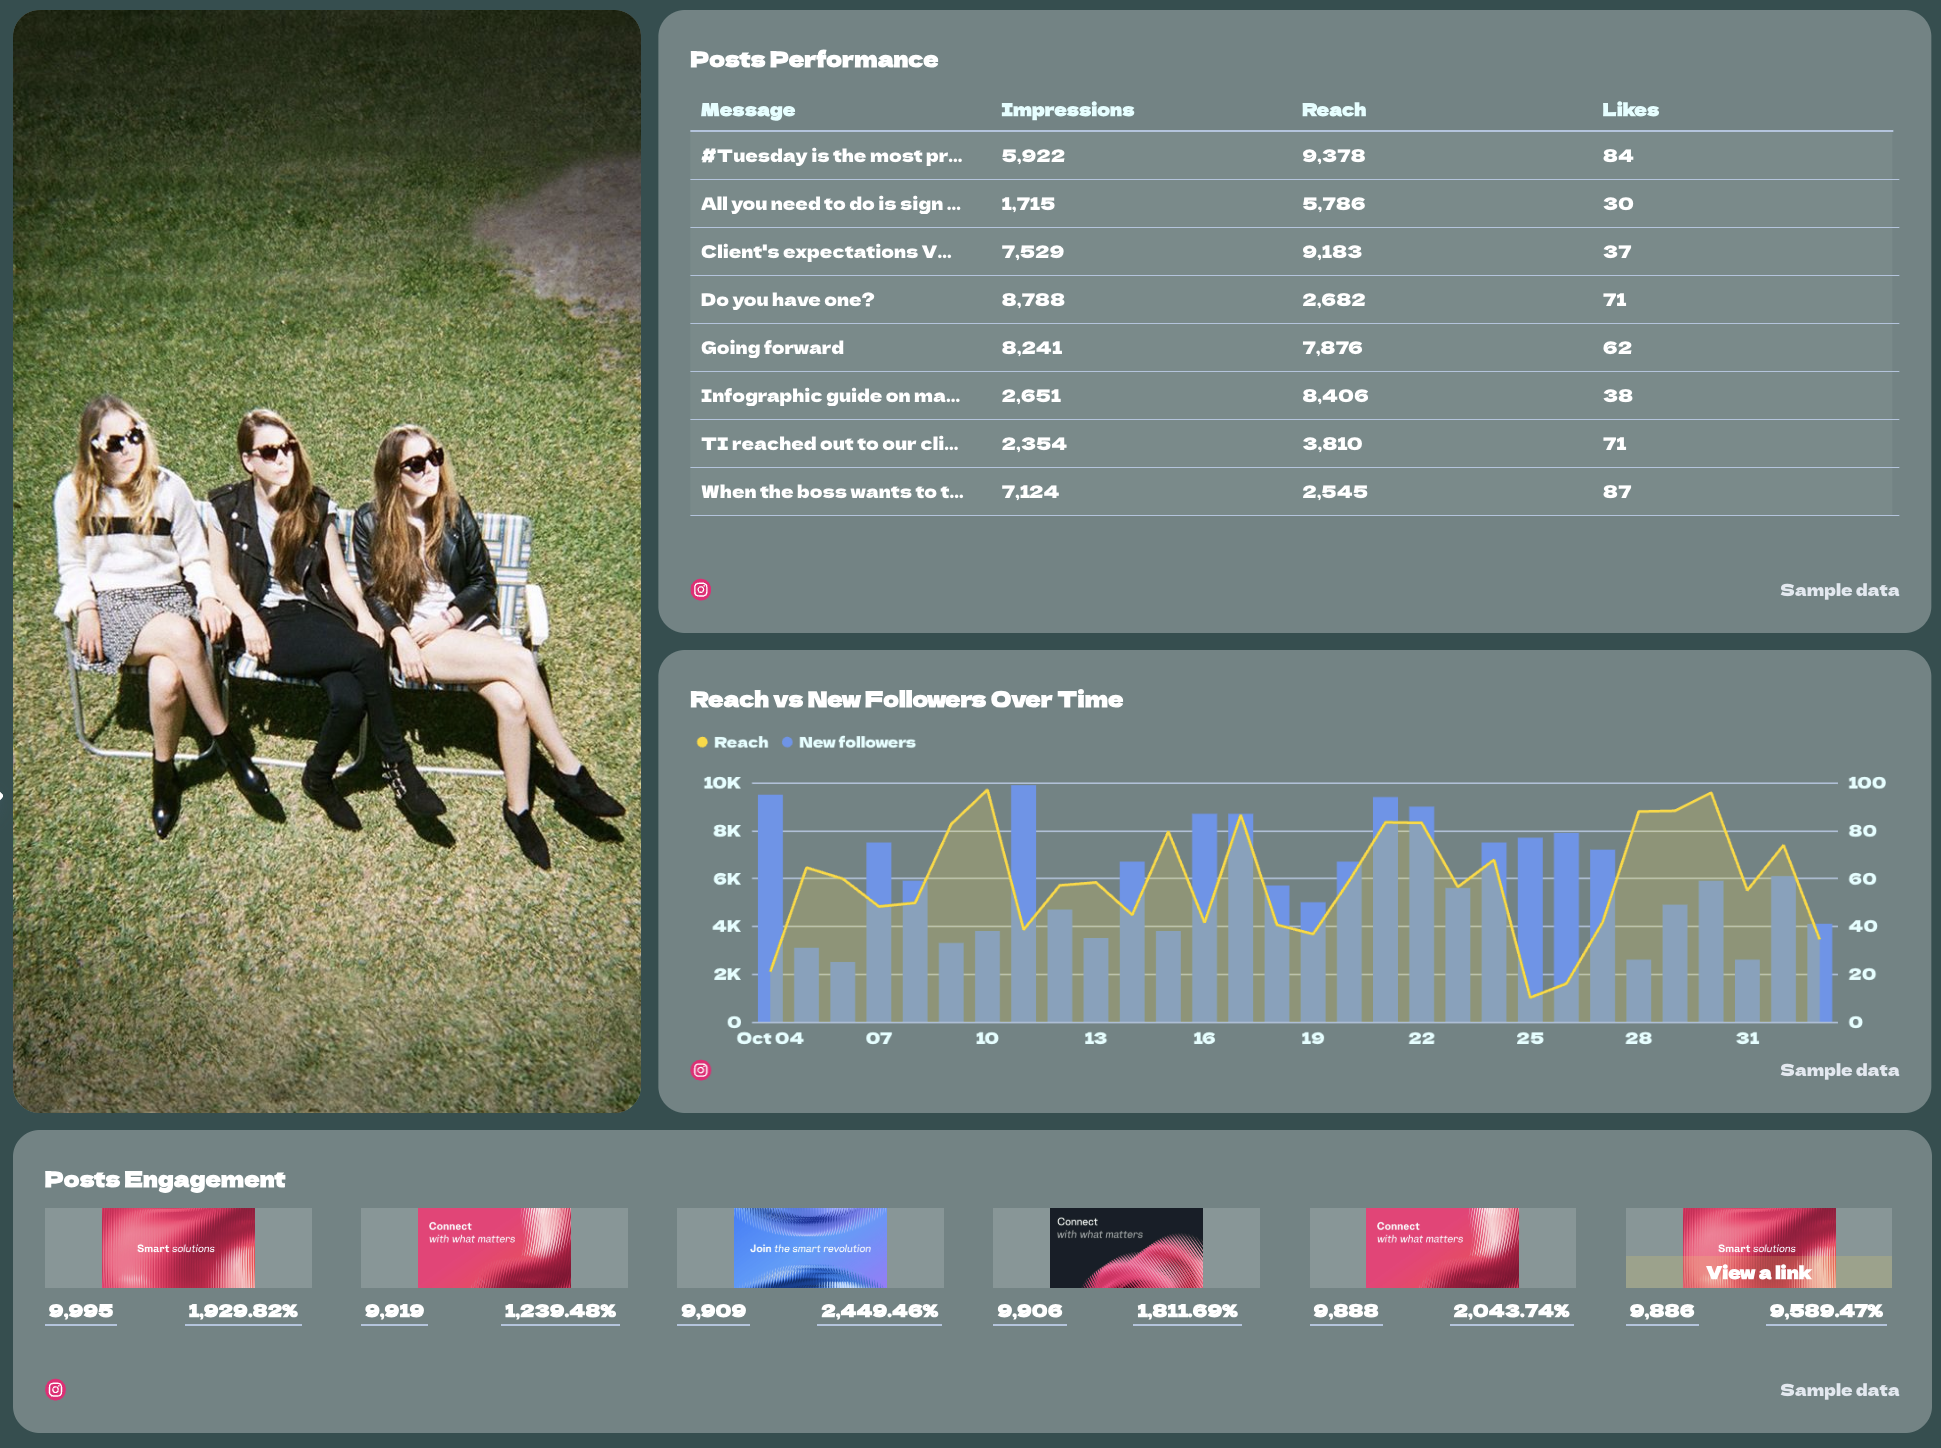Image resolution: width=1941 pixels, height=1448 pixels.
Task: Click the '9,886' metric link on the rightmost post
Action: coord(1661,1310)
